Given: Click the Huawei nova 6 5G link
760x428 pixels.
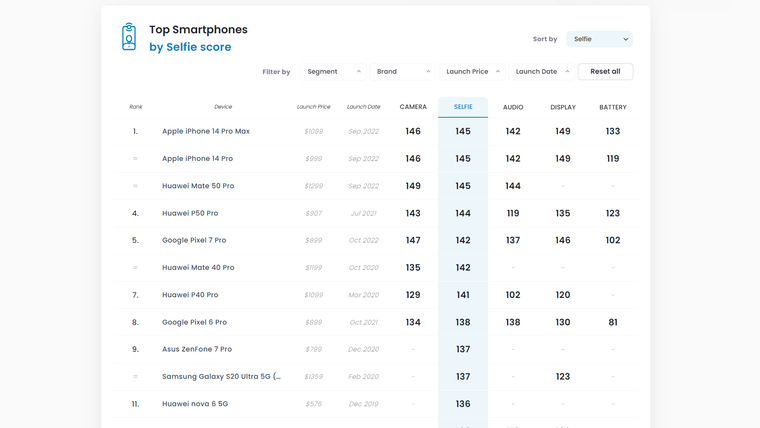Looking at the screenshot, I should click(195, 404).
